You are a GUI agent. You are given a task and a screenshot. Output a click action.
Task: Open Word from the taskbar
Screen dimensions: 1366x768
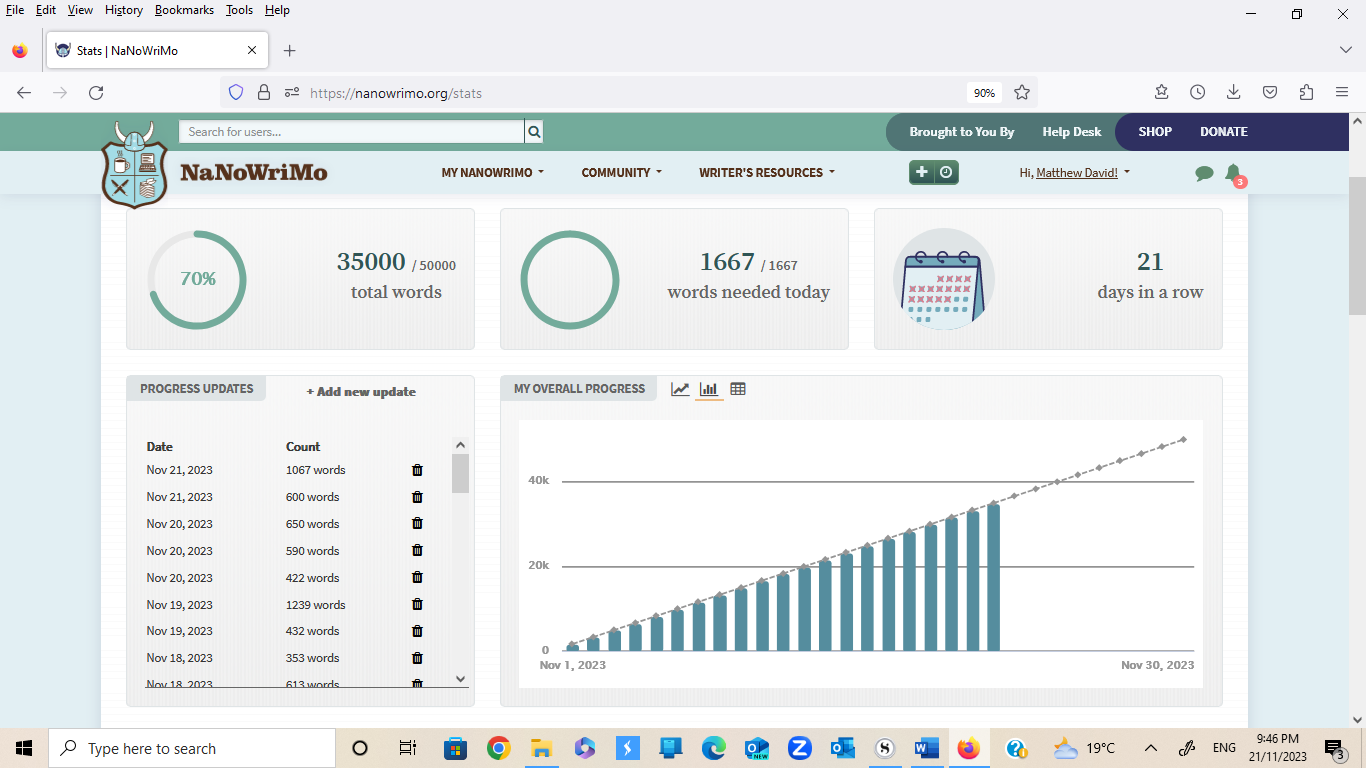926,748
